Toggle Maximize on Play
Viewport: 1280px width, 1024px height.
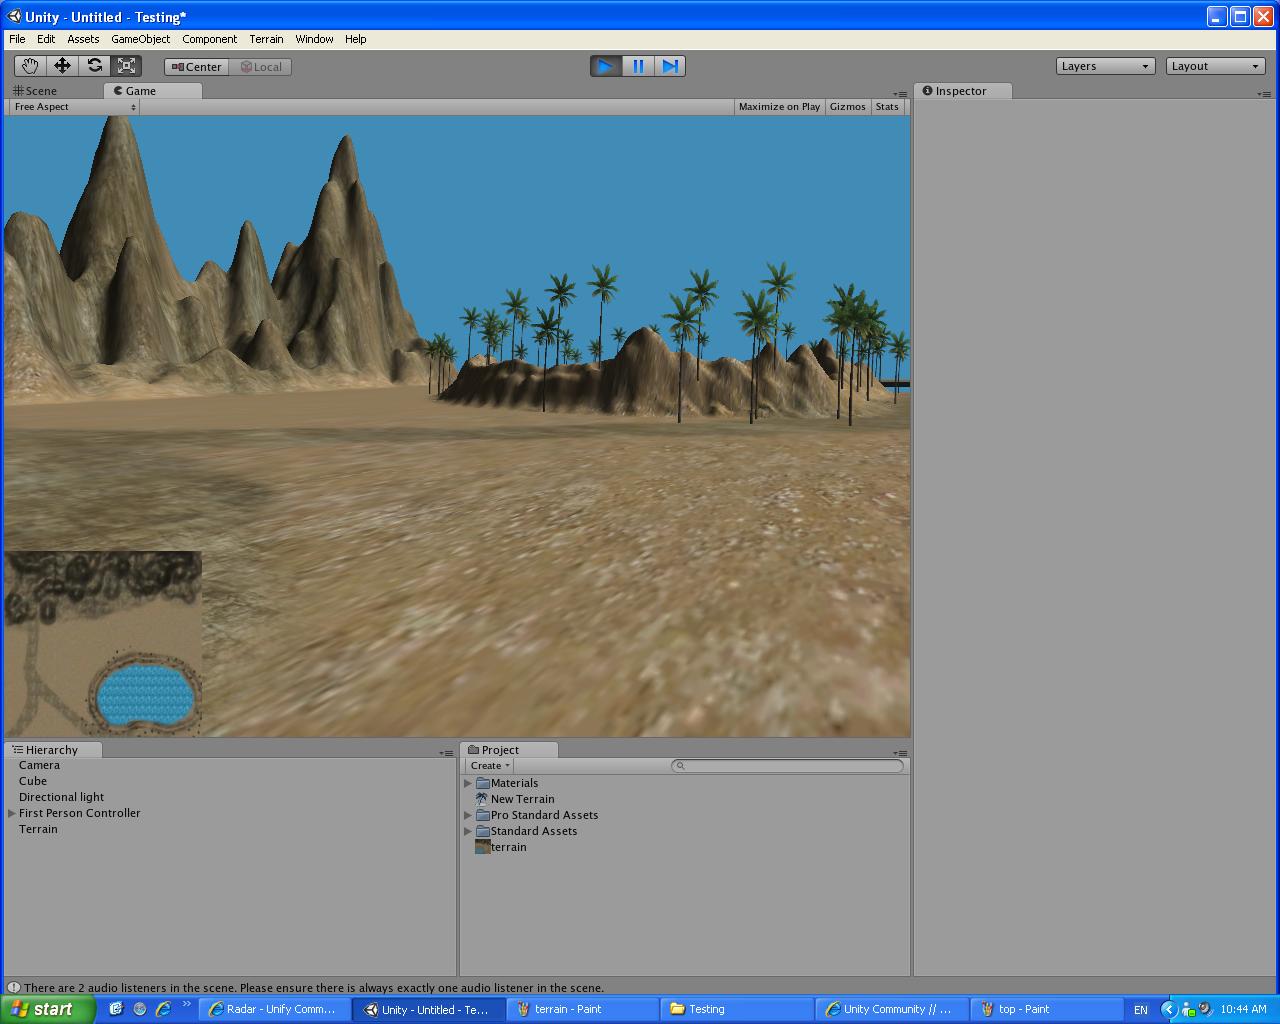pyautogui.click(x=779, y=106)
